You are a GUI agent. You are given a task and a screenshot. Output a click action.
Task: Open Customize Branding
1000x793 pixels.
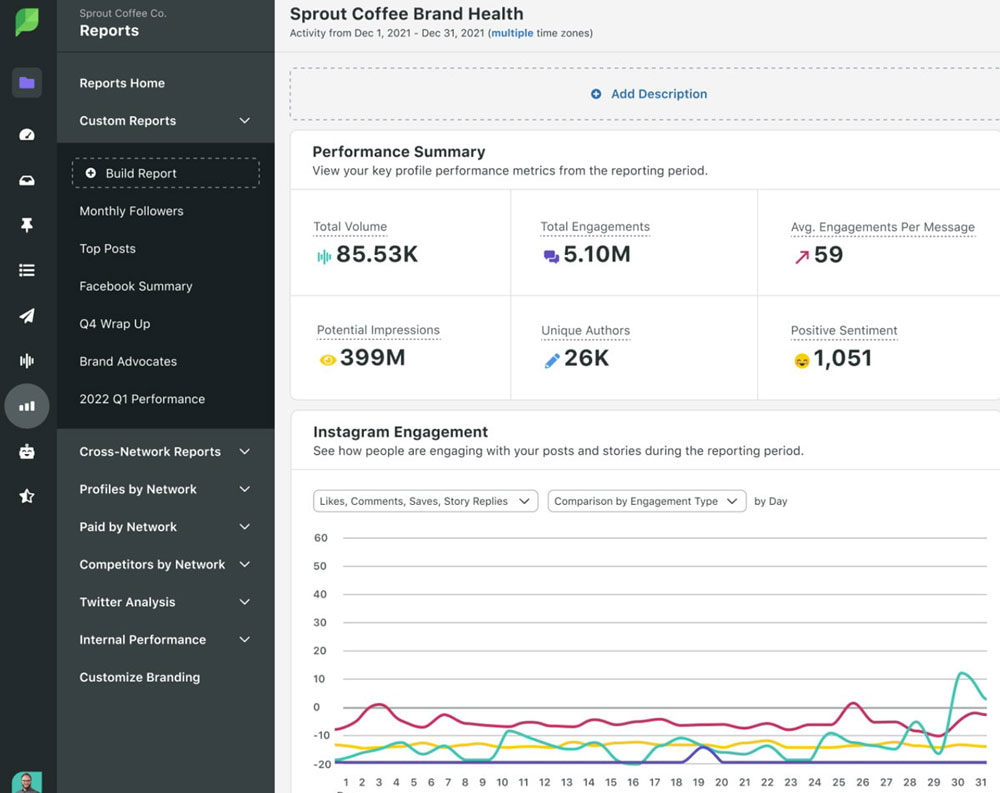click(140, 678)
